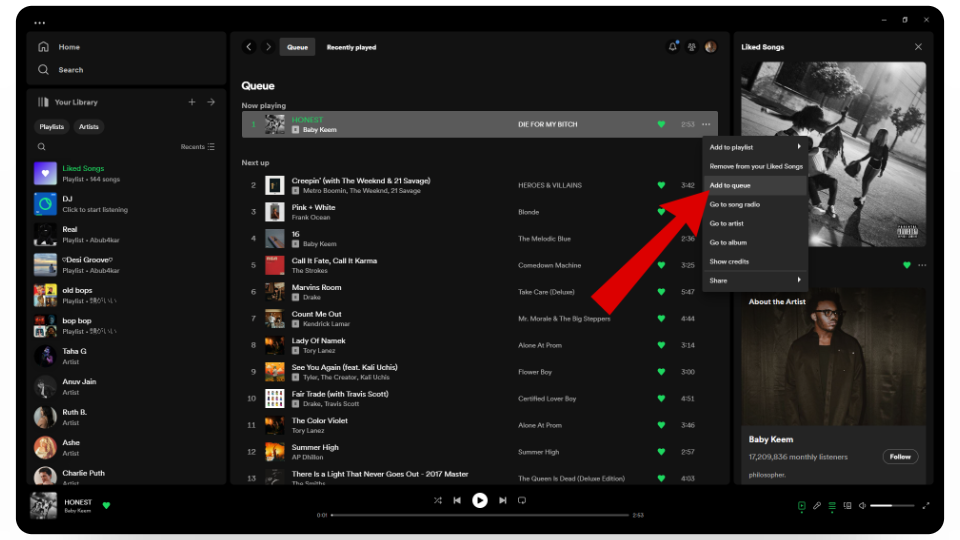The height and width of the screenshot is (540, 960).
Task: Select Add to queue menu item
Action: coord(755,186)
